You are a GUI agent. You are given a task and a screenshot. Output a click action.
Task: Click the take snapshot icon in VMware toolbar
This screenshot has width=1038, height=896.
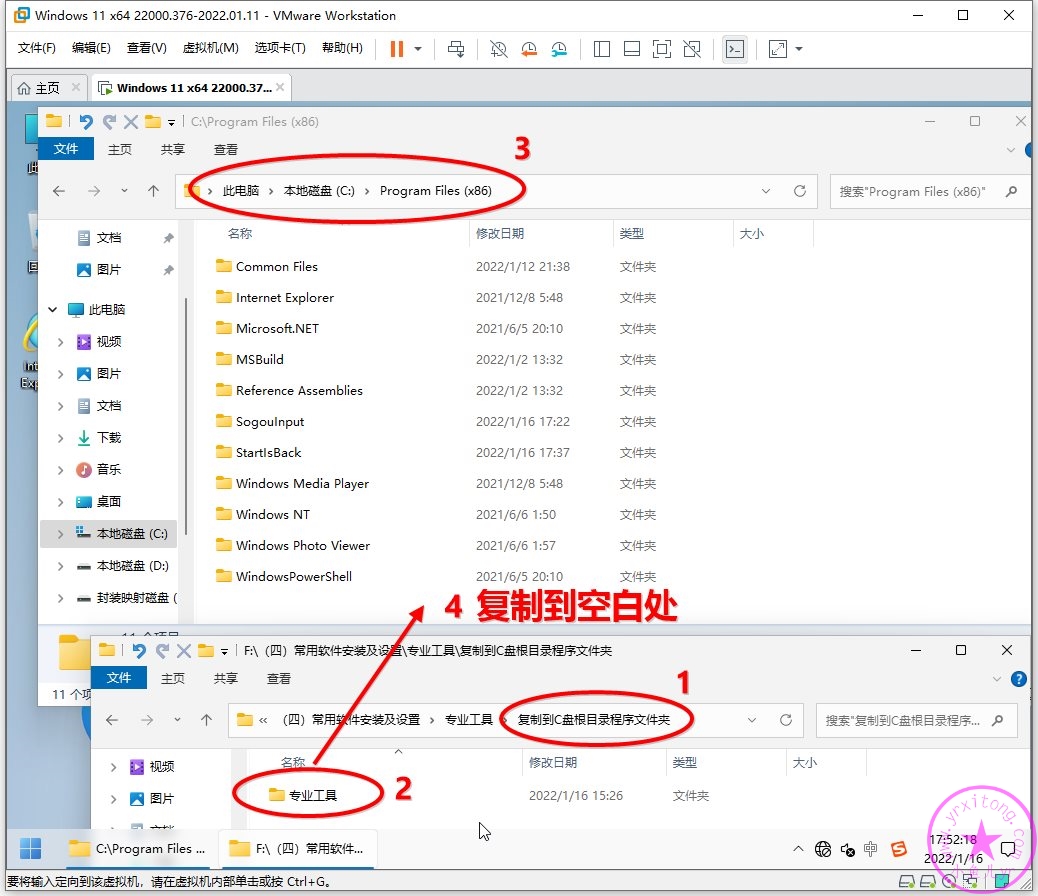pyautogui.click(x=498, y=49)
